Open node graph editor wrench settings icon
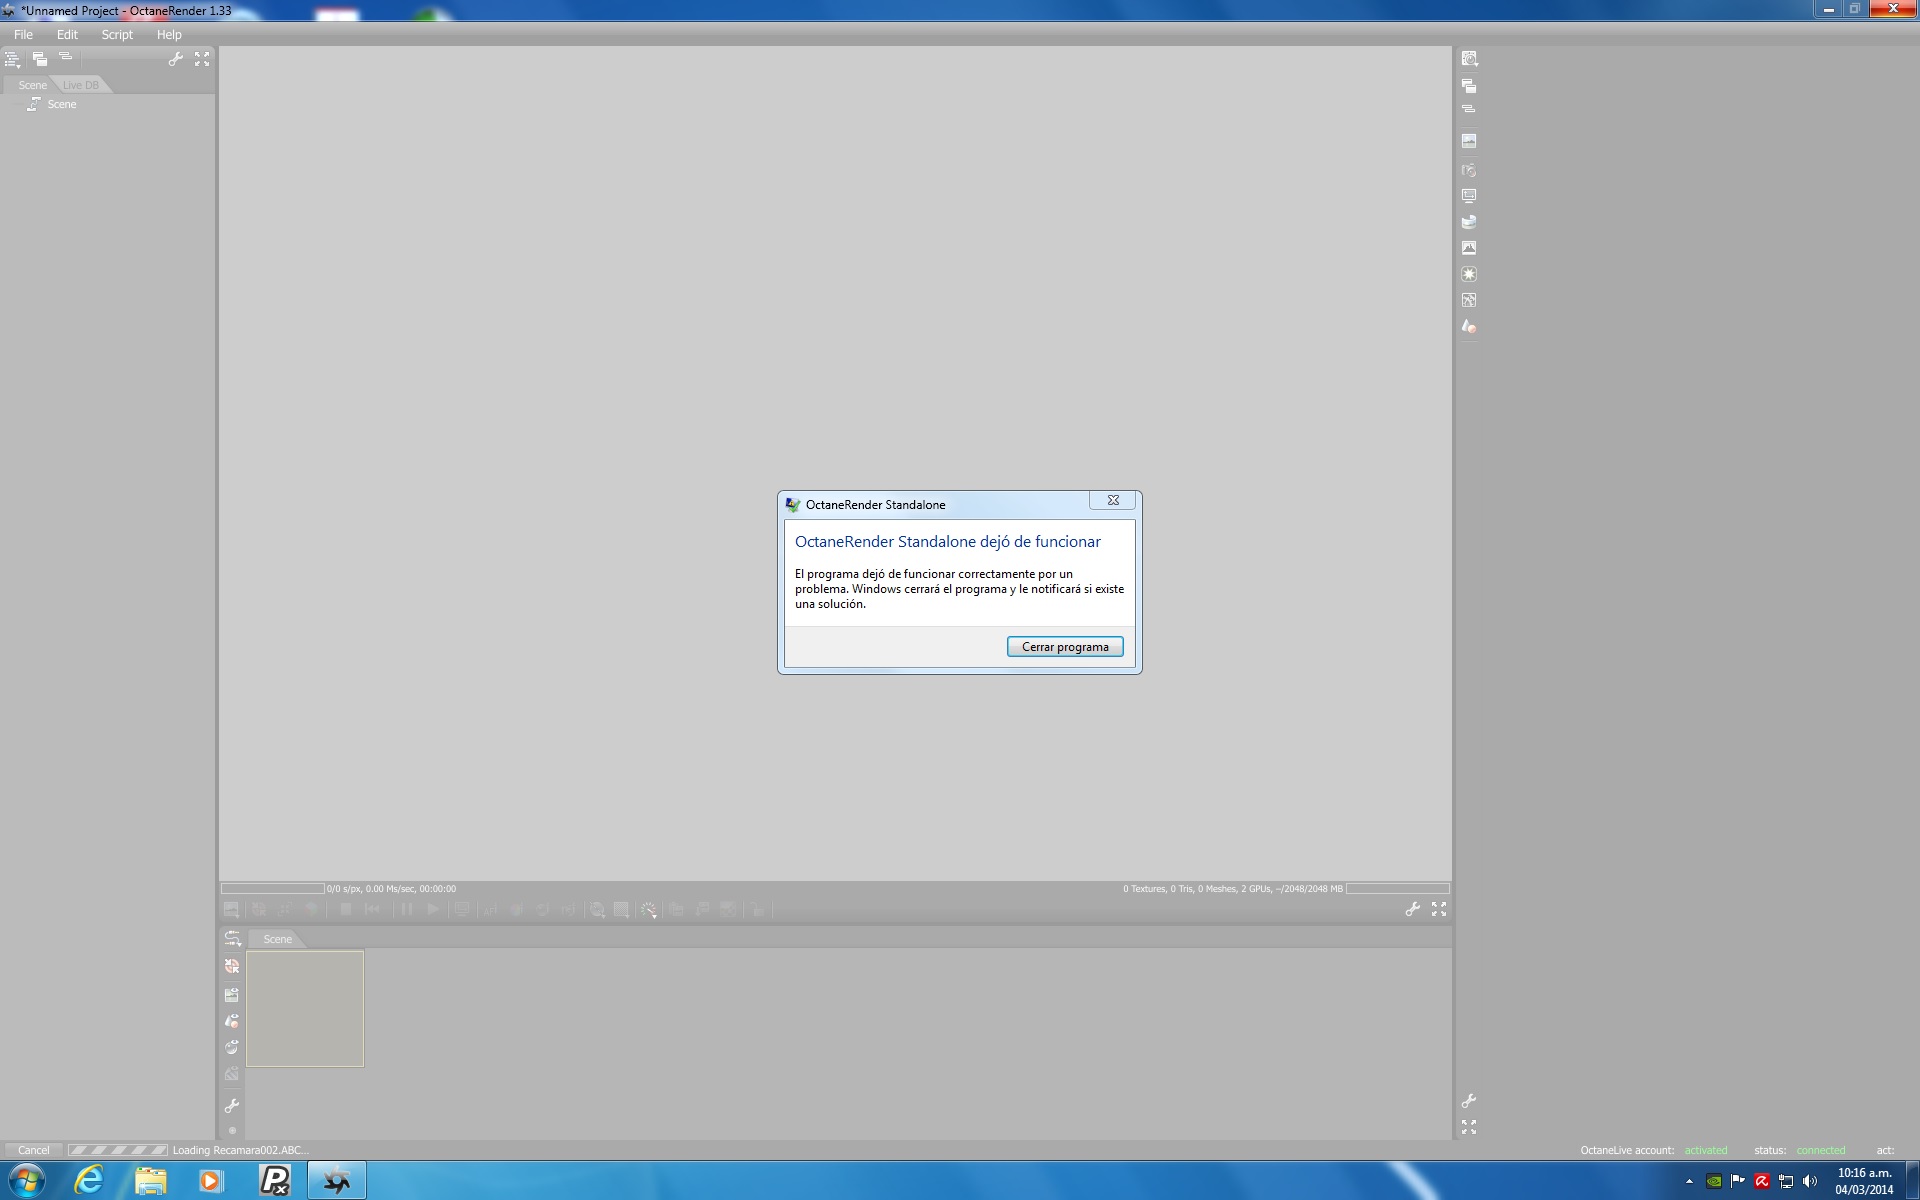Screen dimensions: 1920x1200 point(232,1106)
